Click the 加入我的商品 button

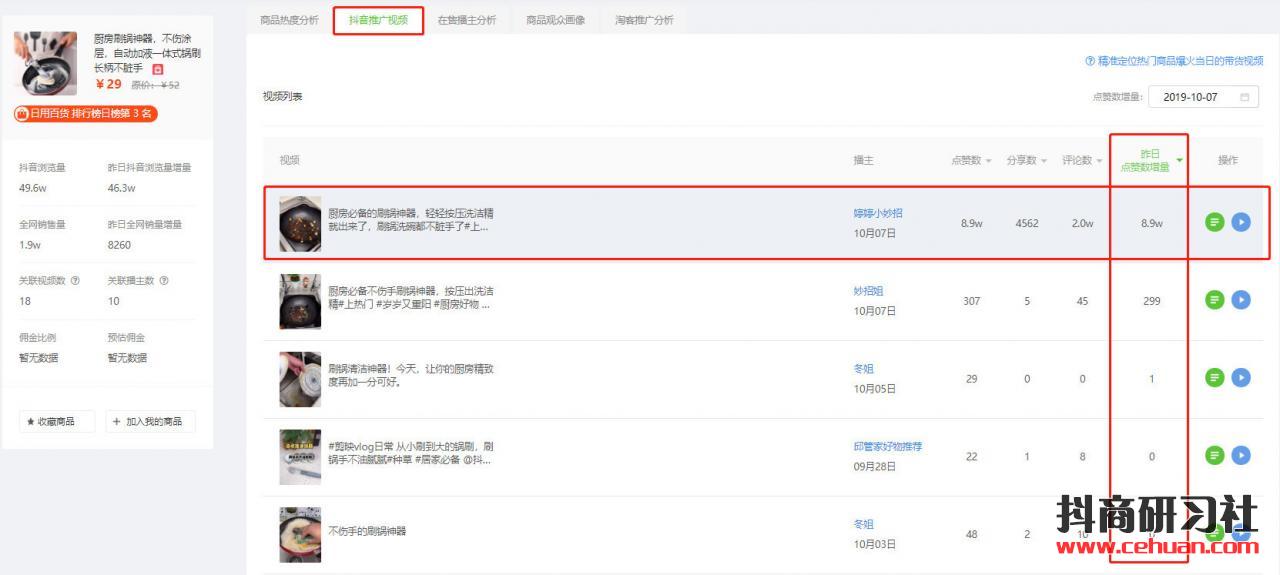click(x=150, y=422)
